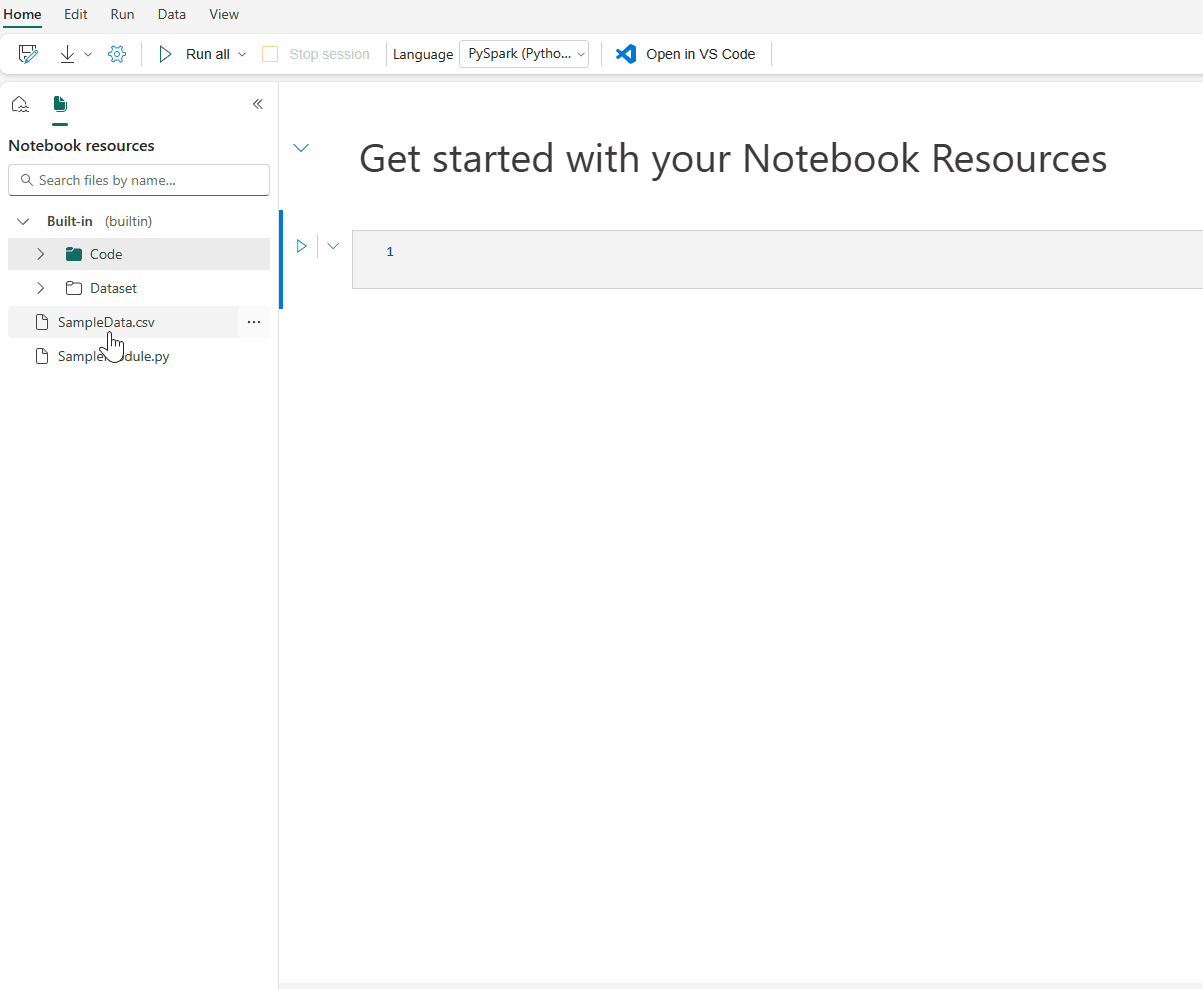Open the Run all dropdown arrow
1203x989 pixels.
(241, 54)
